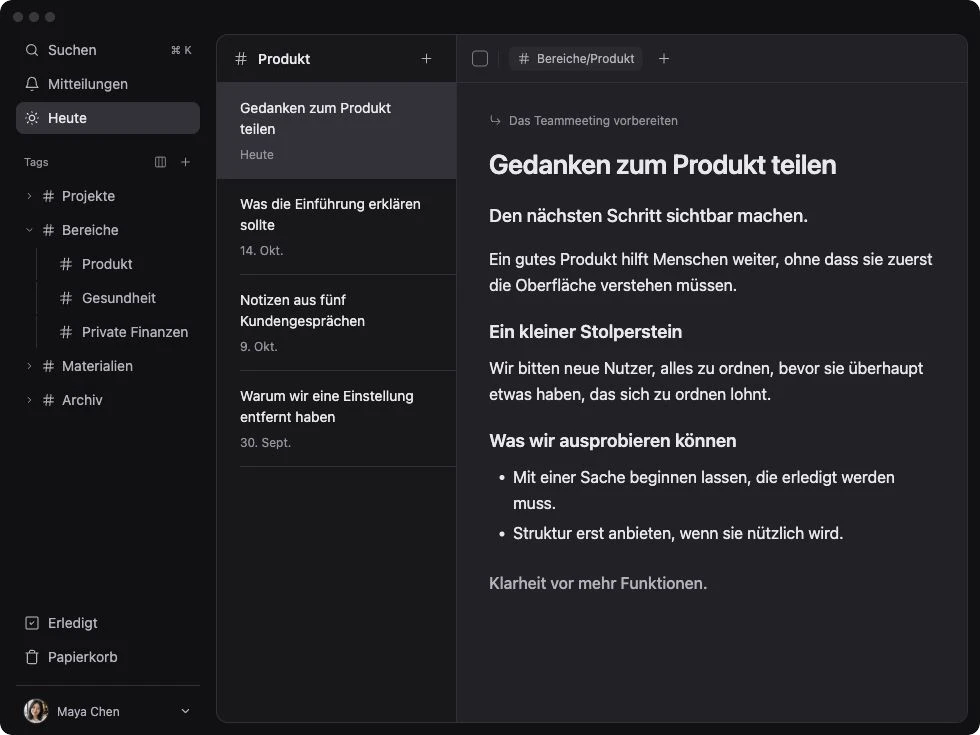Image resolution: width=980 pixels, height=735 pixels.
Task: Click the 14. Okt. date label
Action: pos(261,251)
